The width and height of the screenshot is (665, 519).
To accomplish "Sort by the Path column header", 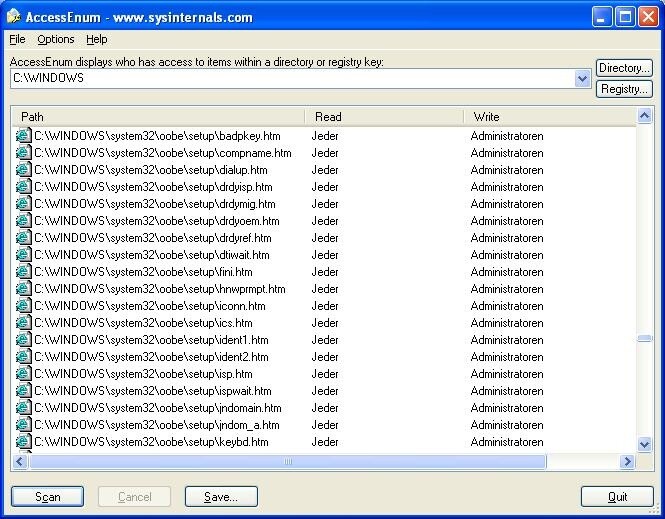I will (x=158, y=117).
